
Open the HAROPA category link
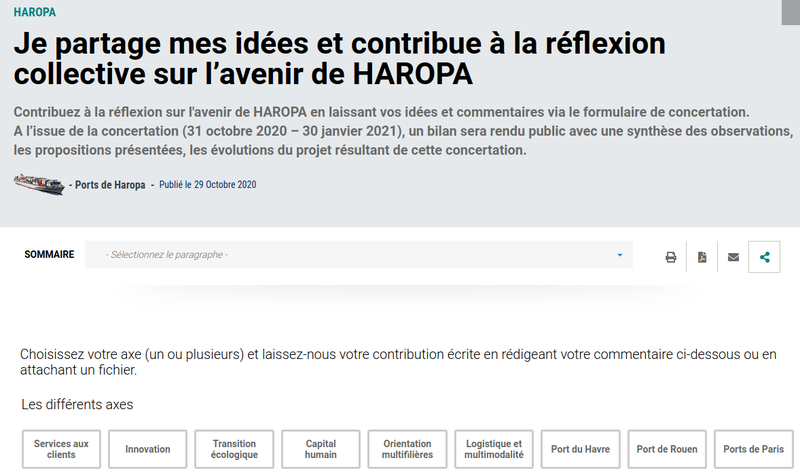[35, 12]
